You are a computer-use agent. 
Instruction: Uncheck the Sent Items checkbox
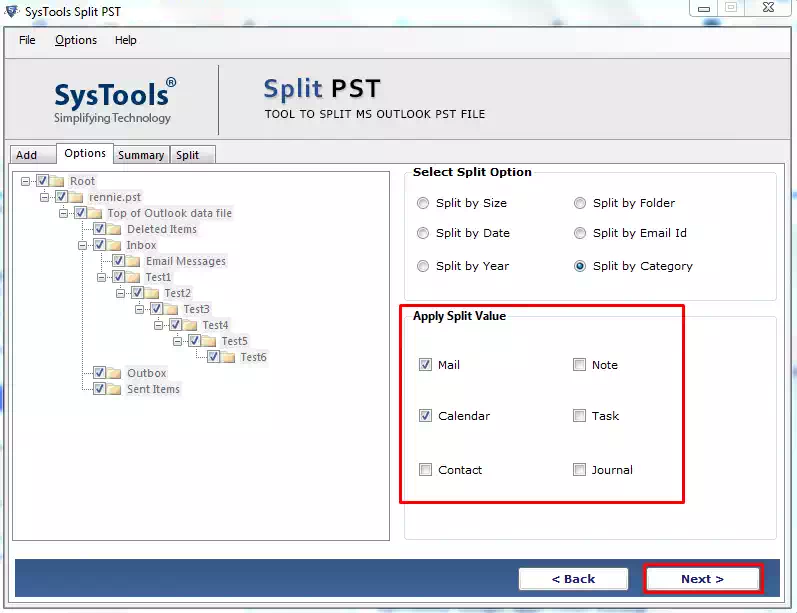pos(99,389)
